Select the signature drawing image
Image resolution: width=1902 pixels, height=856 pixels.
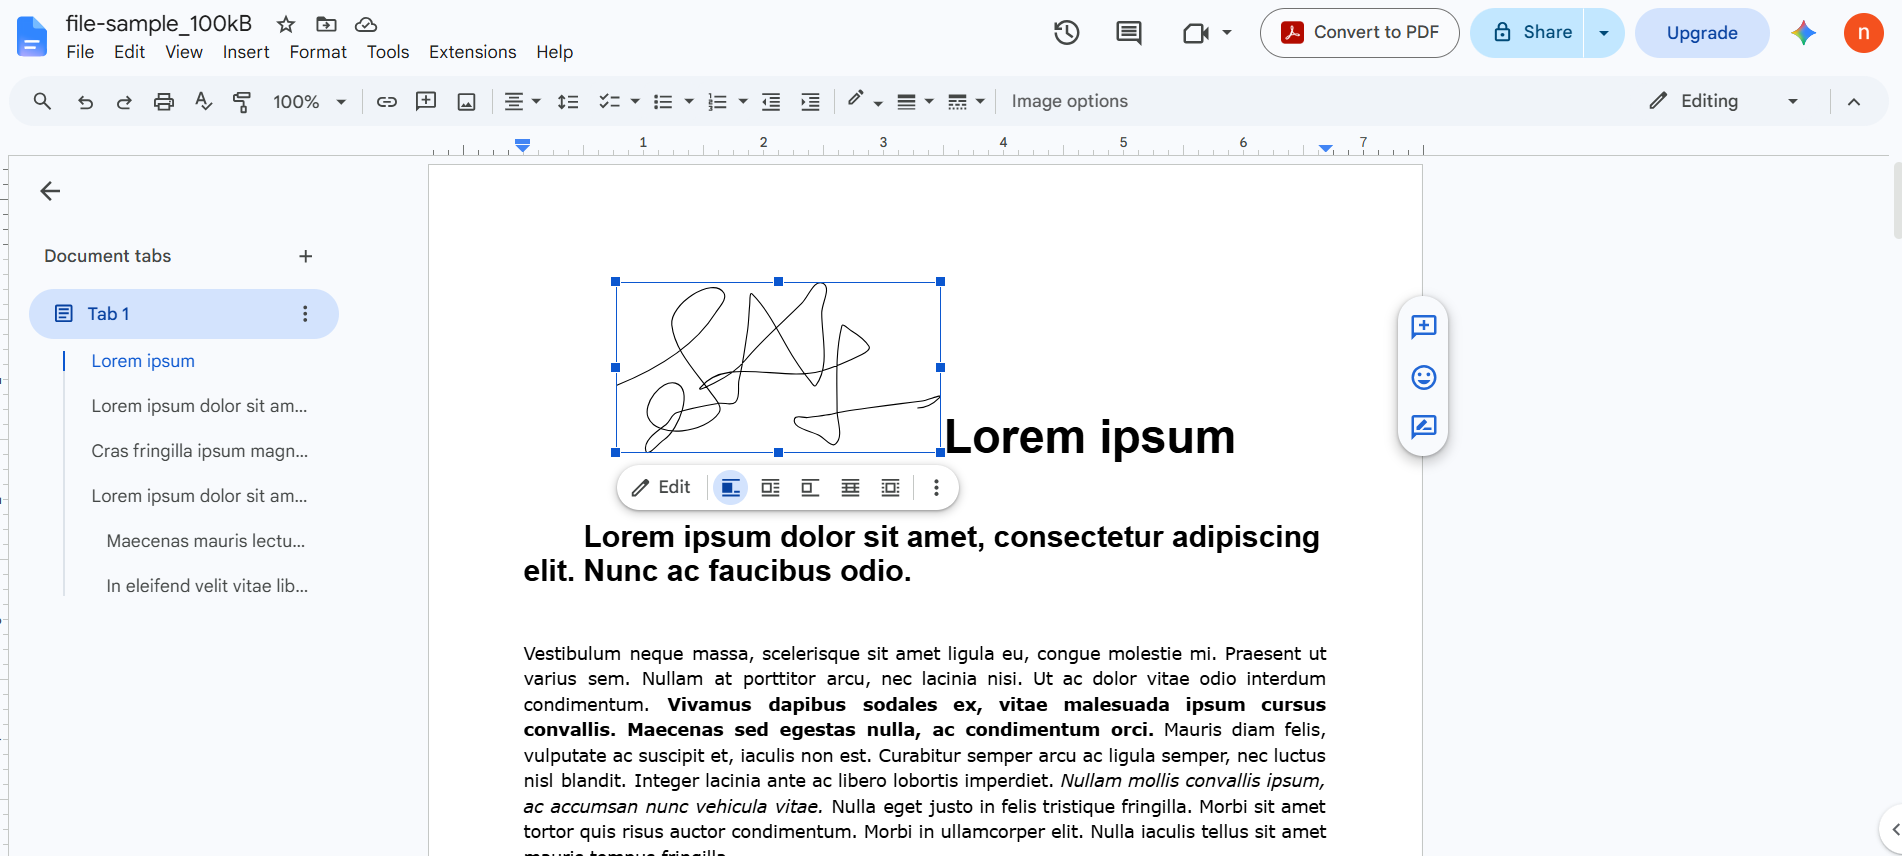(x=778, y=367)
